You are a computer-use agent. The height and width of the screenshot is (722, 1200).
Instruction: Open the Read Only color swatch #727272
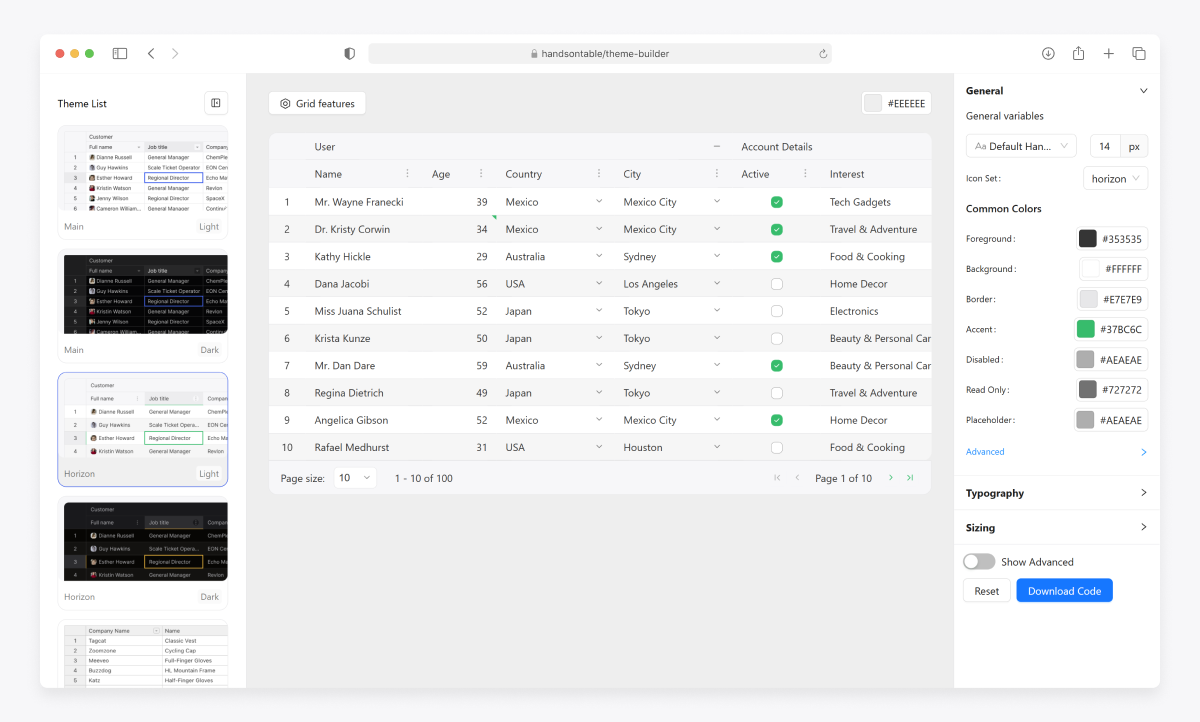tap(1087, 389)
